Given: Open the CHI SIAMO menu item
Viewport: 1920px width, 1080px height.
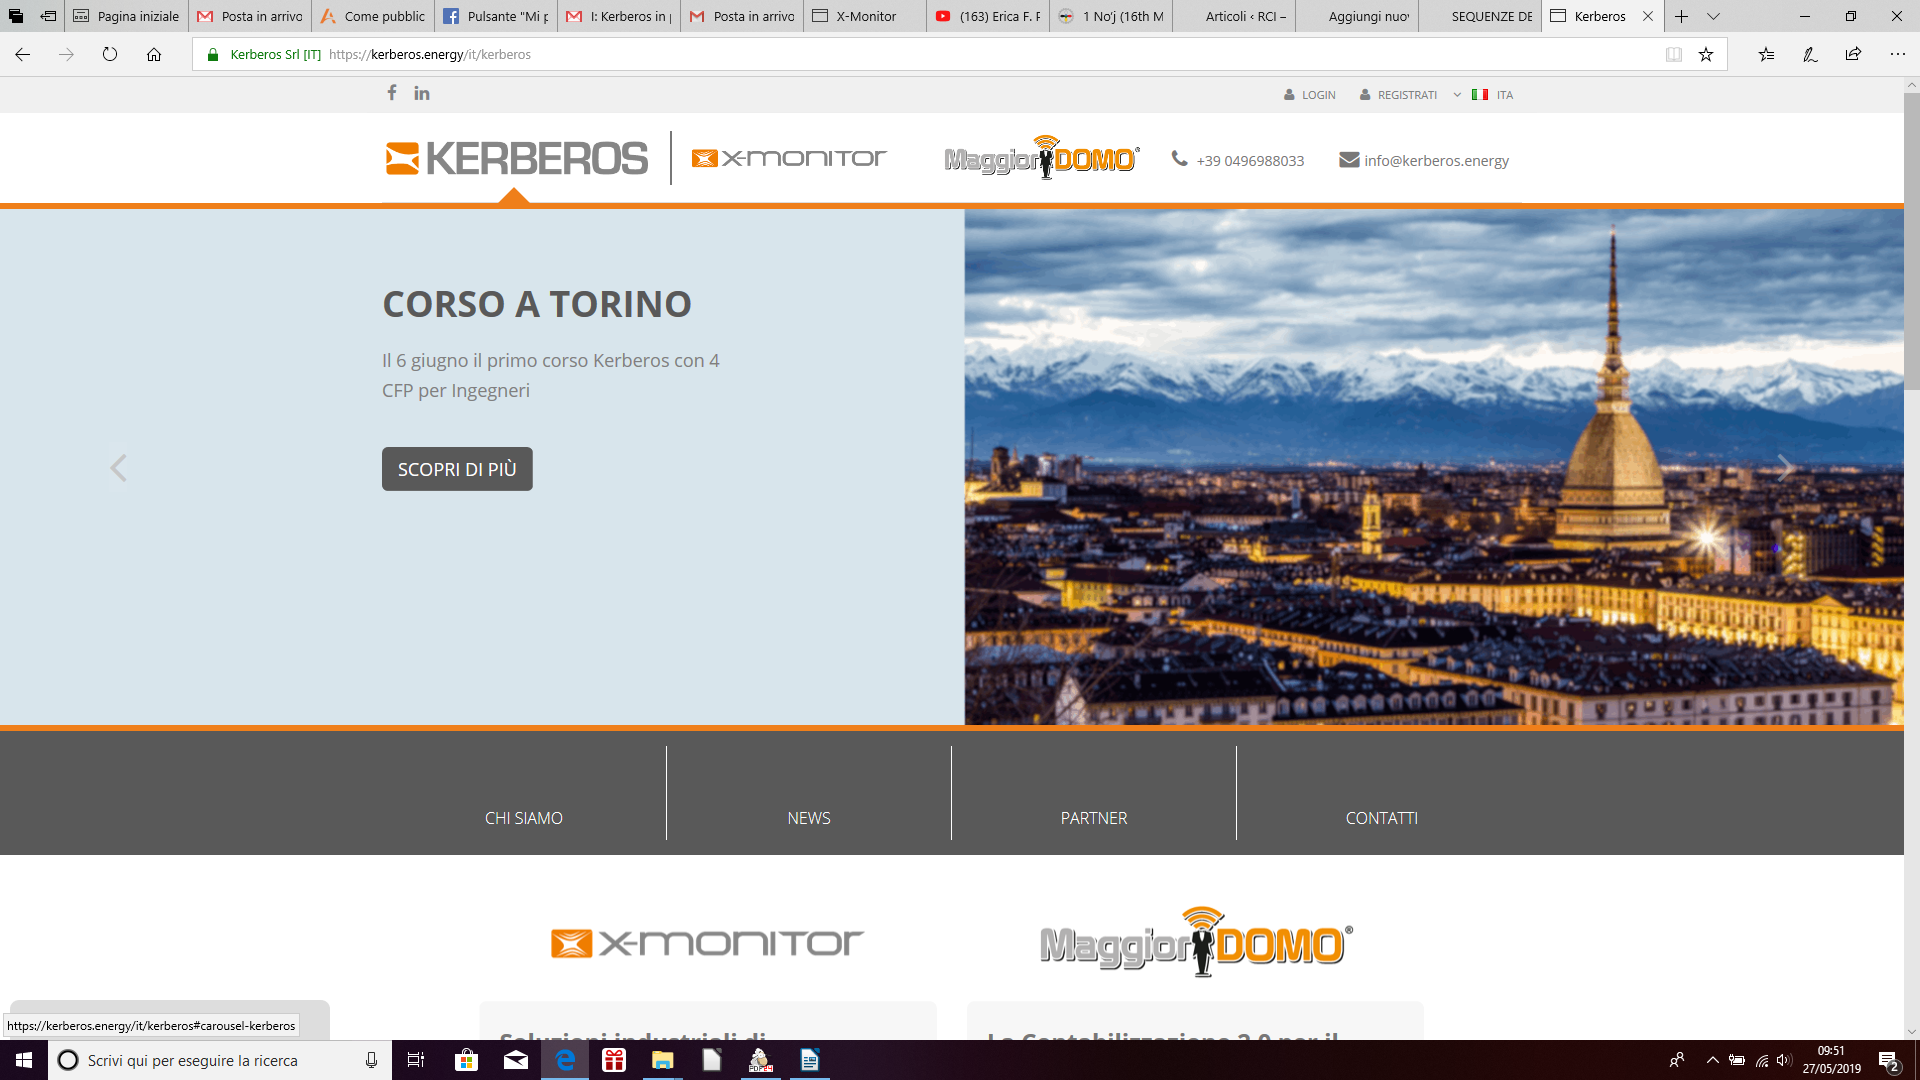Looking at the screenshot, I should pos(523,818).
